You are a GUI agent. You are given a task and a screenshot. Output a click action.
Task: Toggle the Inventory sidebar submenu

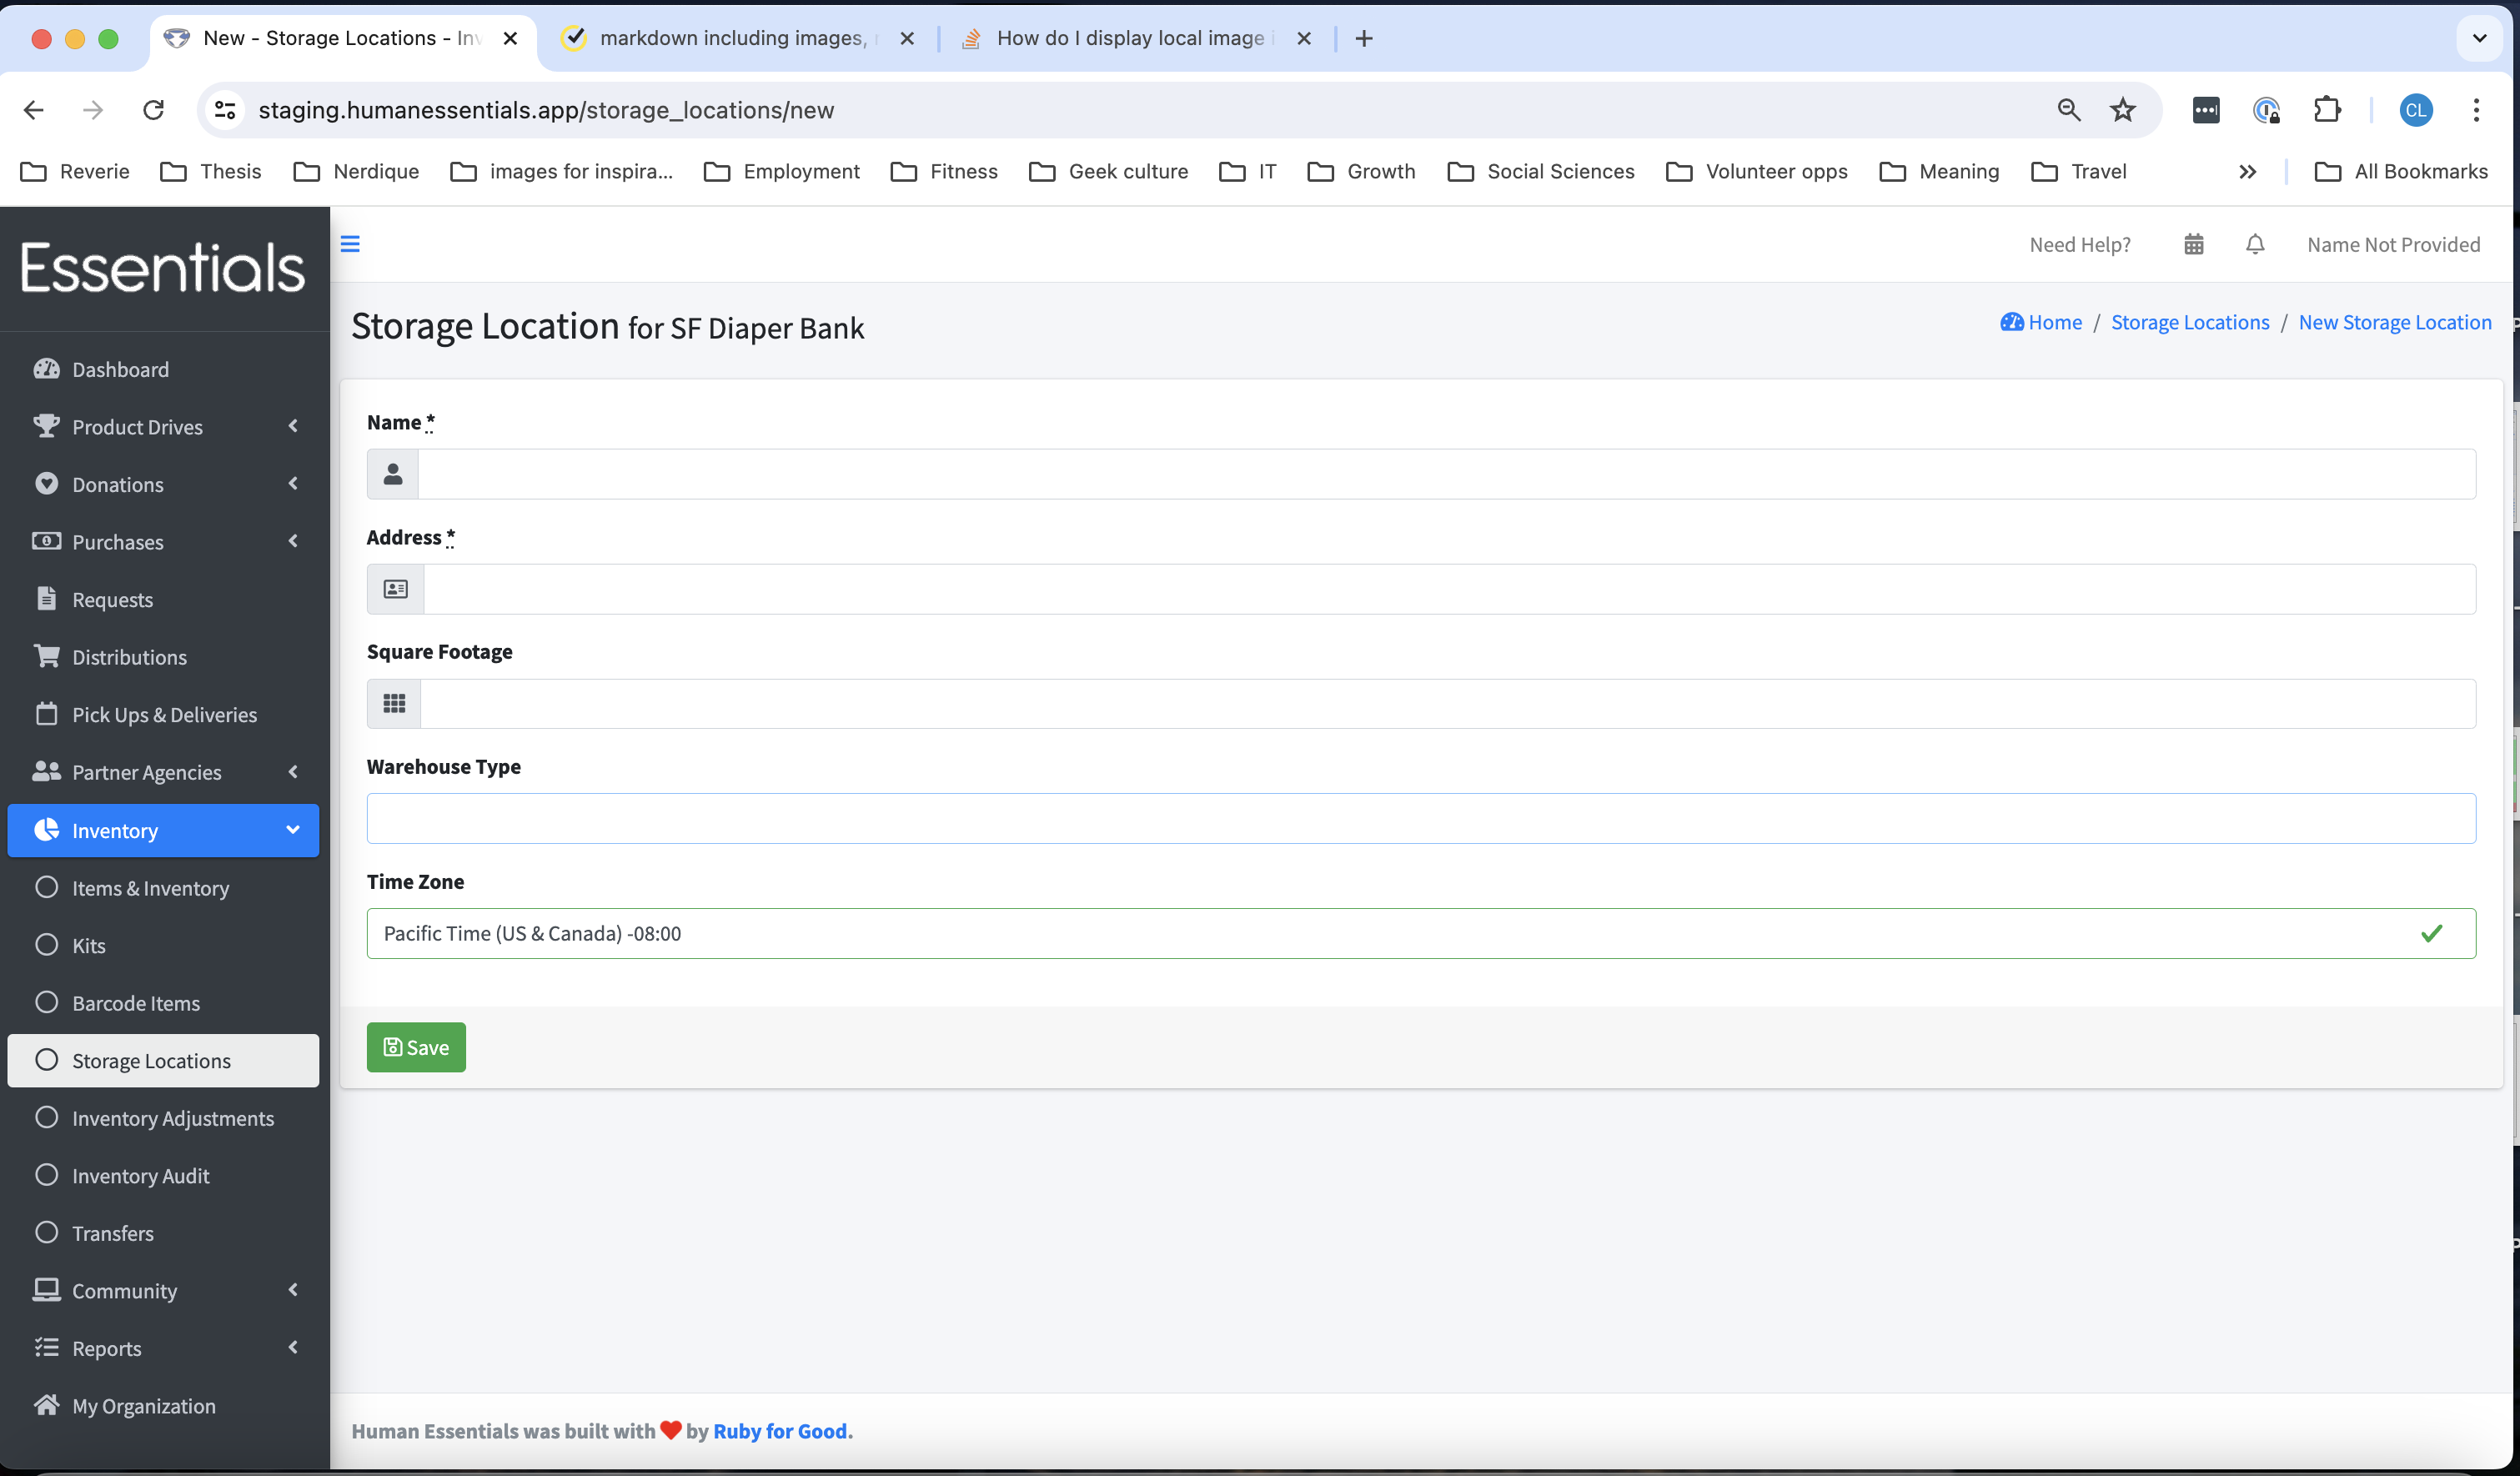(x=294, y=830)
